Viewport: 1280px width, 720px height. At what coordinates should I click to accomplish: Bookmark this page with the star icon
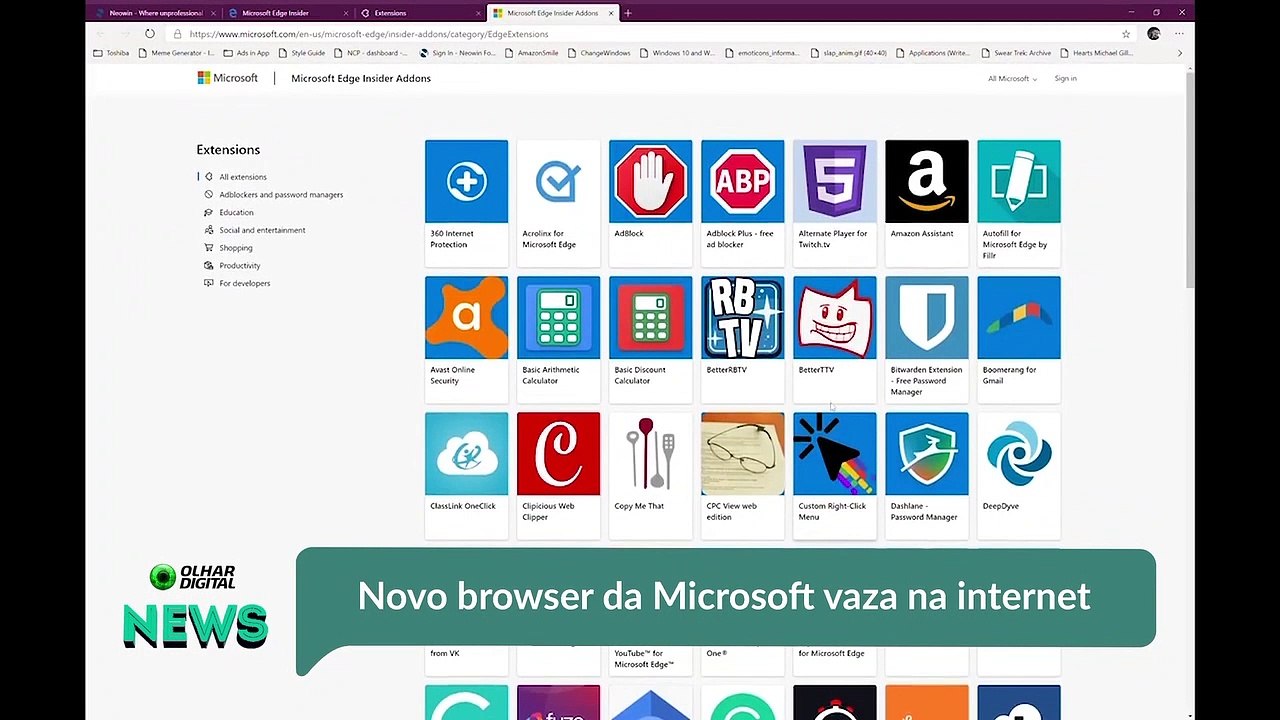click(1126, 33)
